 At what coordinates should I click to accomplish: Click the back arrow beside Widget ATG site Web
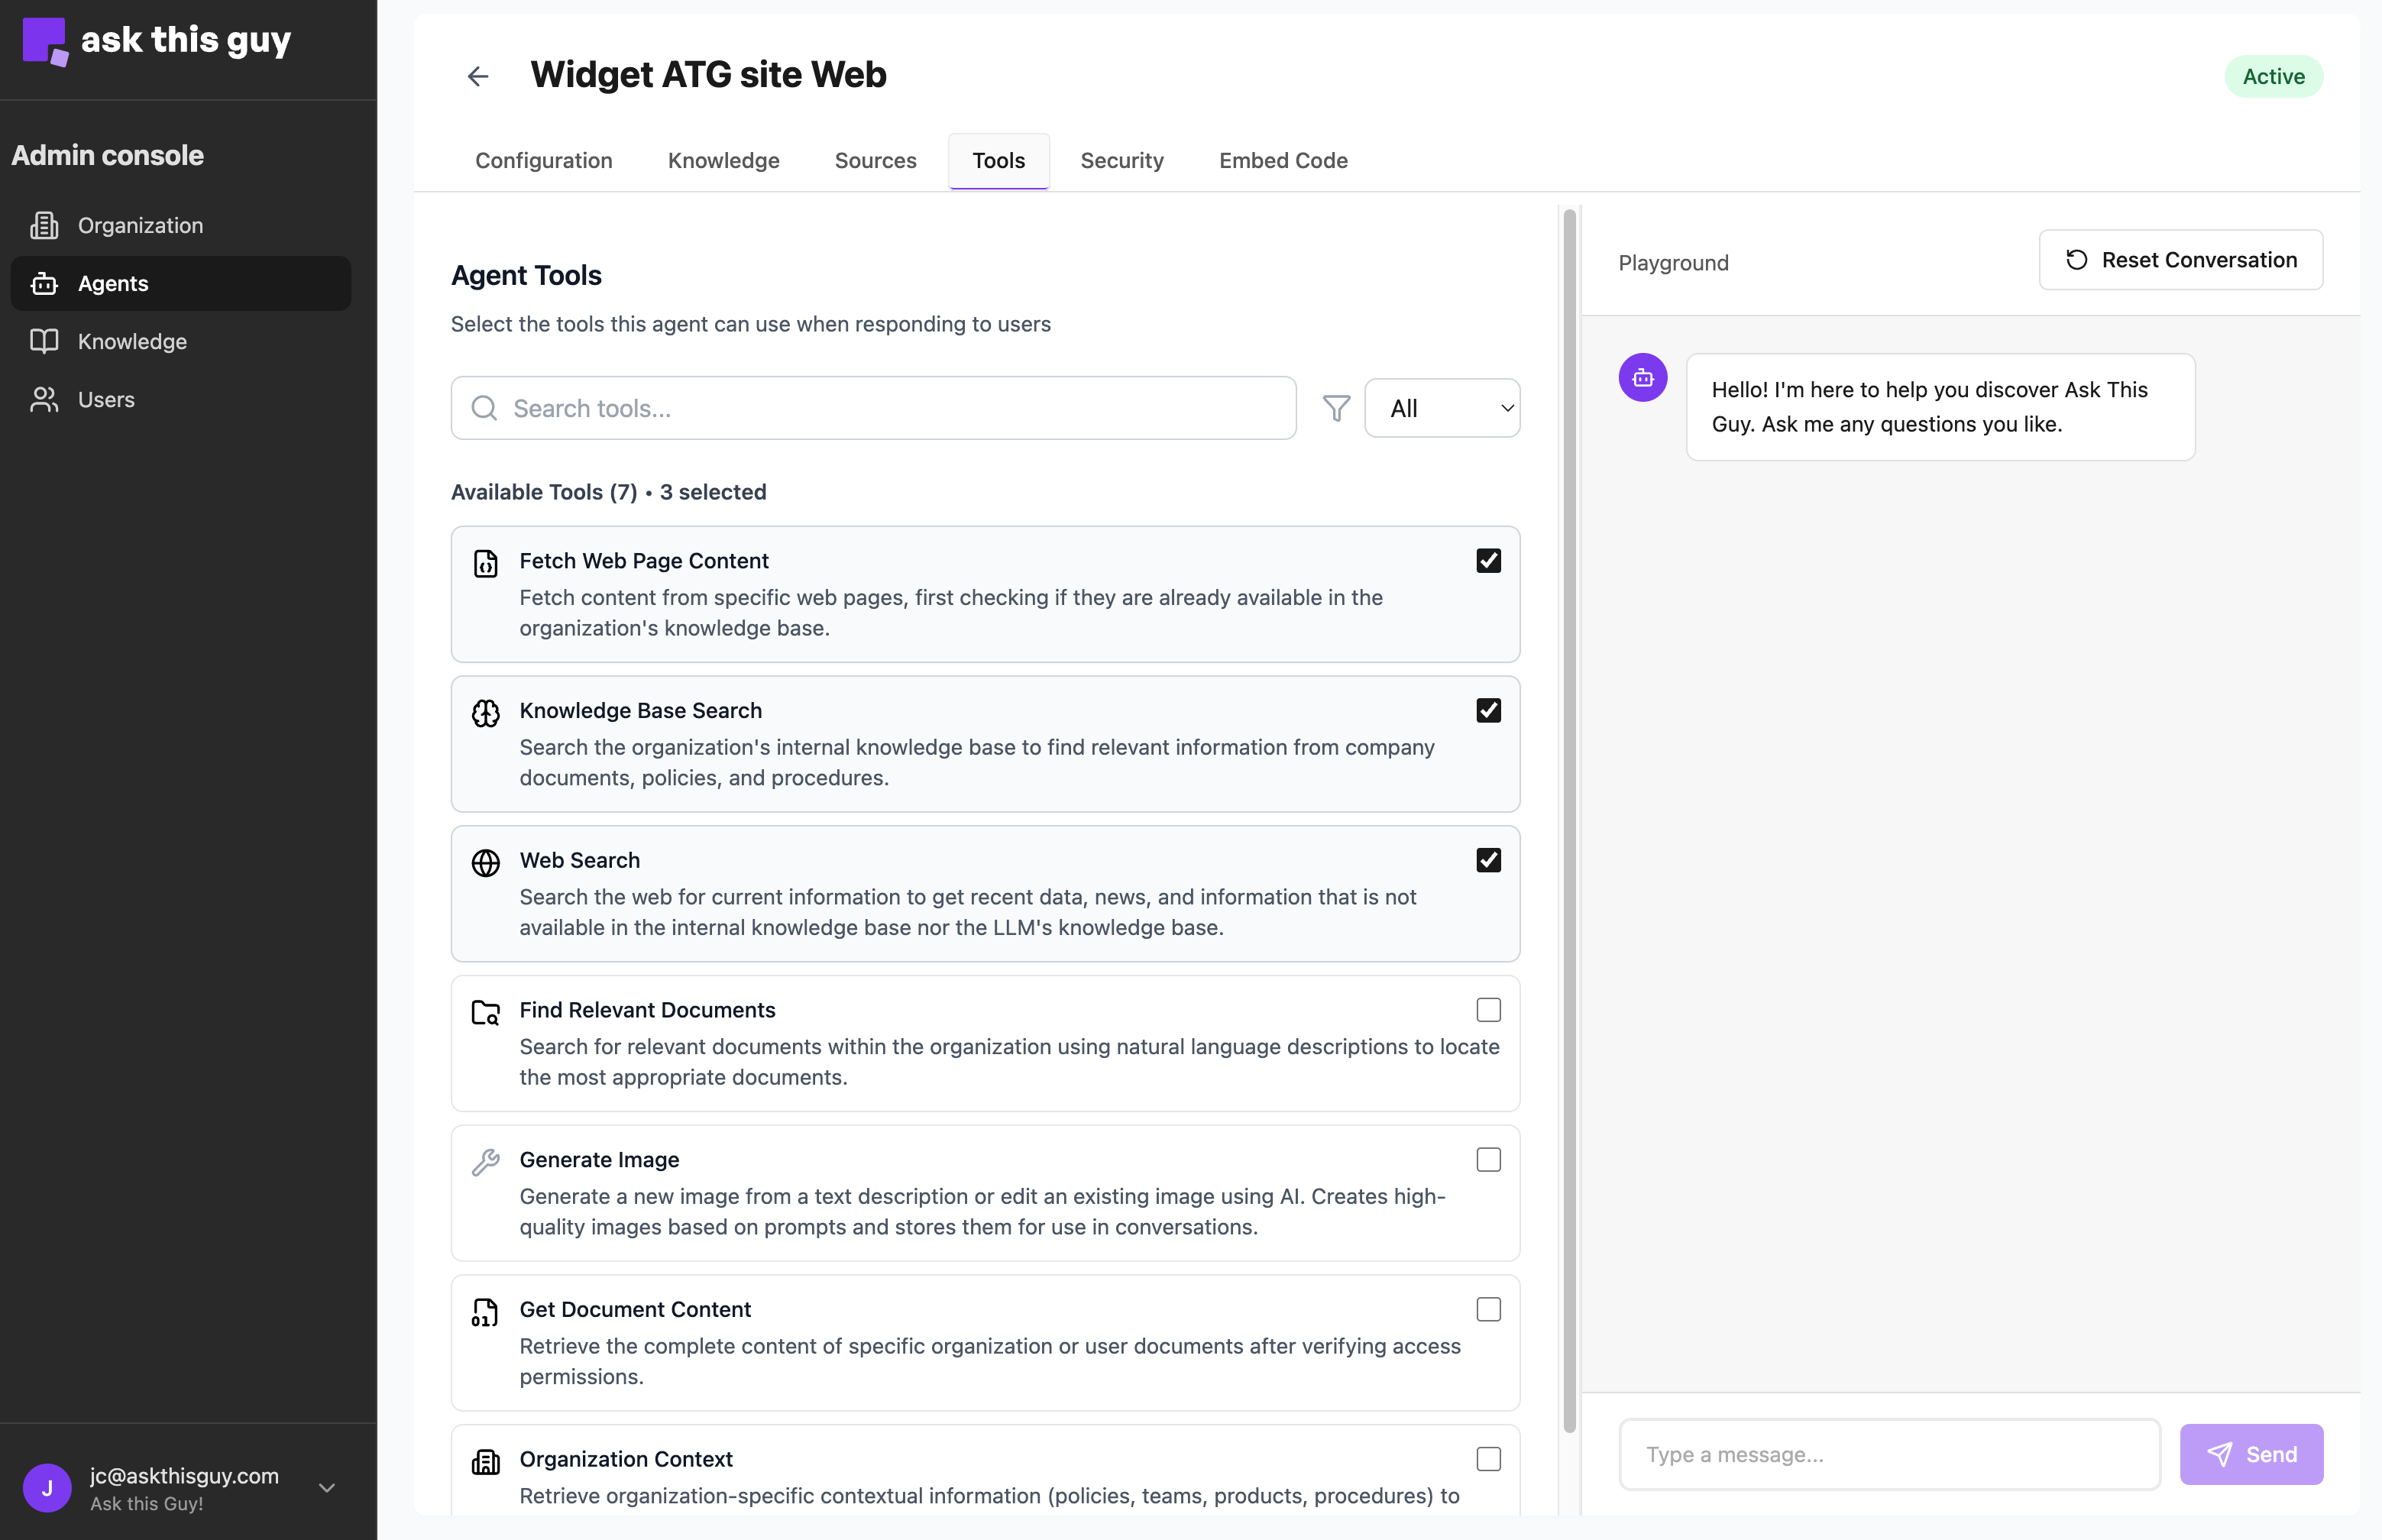(478, 75)
